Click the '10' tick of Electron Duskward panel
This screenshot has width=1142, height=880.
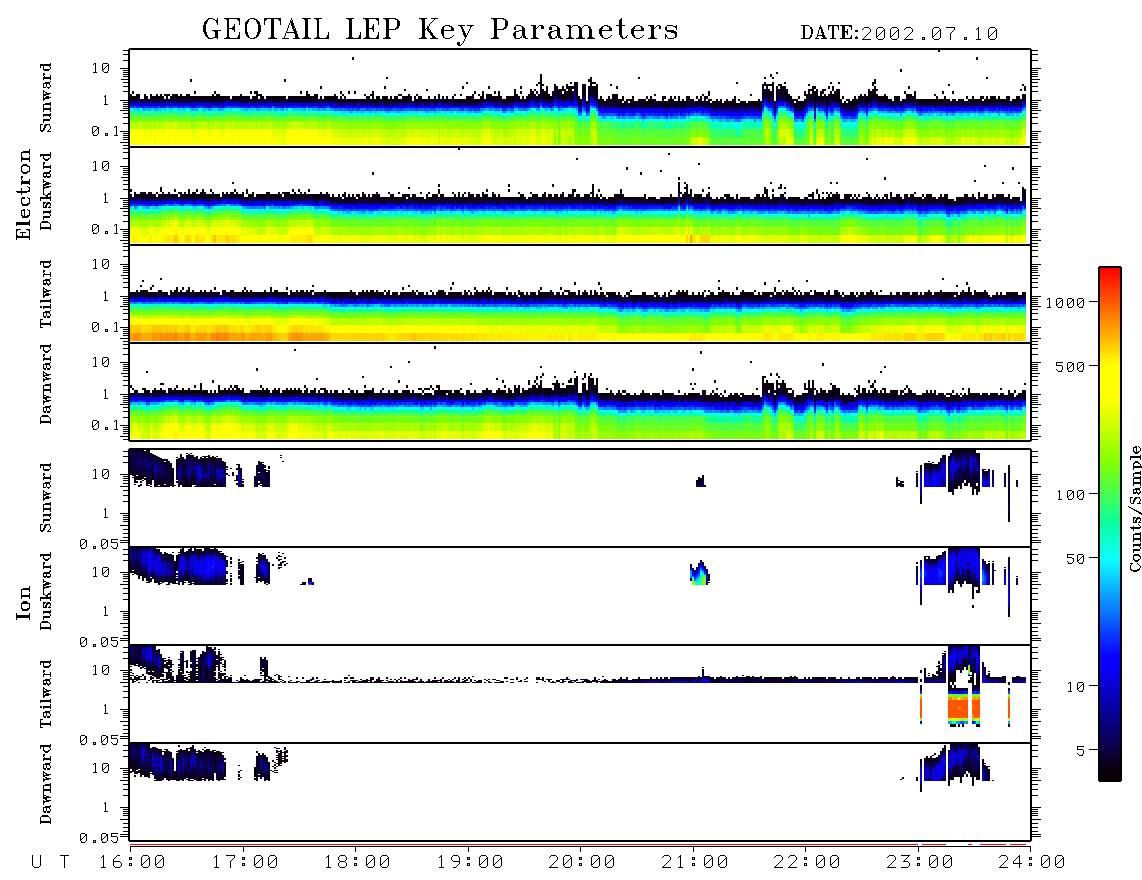tap(101, 166)
